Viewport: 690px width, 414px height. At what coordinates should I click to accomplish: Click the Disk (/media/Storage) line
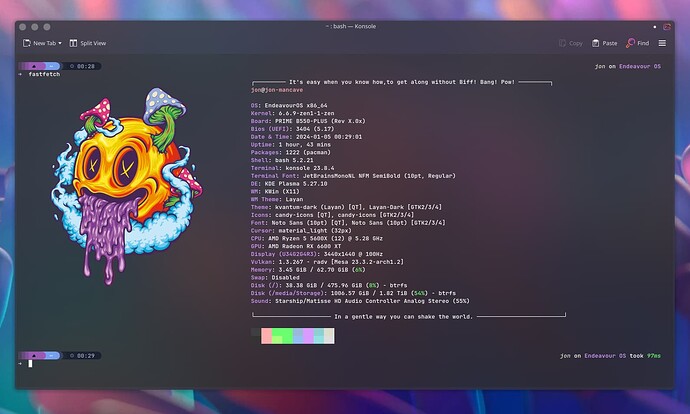[353, 293]
